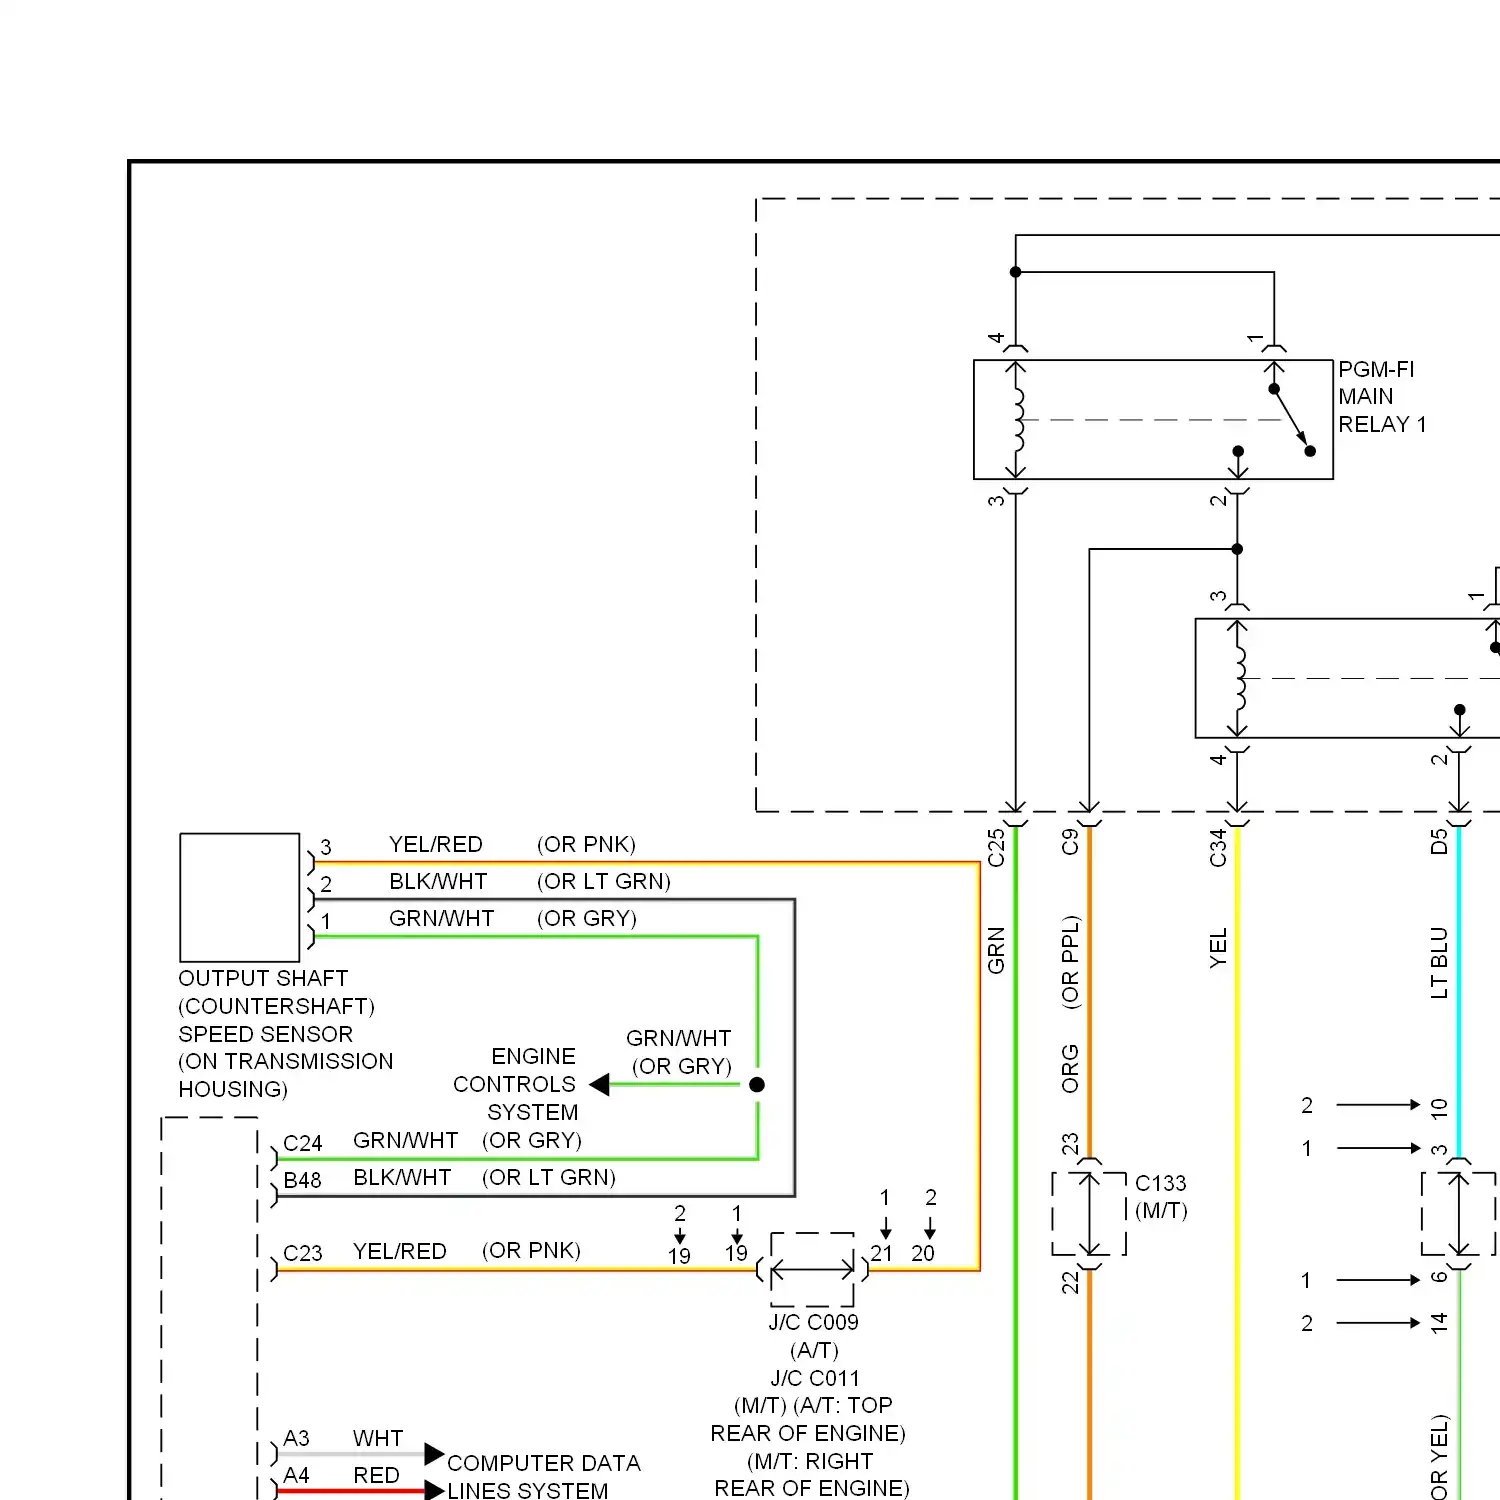Click pin 22 below C133 connector
Viewport: 1500px width, 1500px height.
click(x=1070, y=1282)
